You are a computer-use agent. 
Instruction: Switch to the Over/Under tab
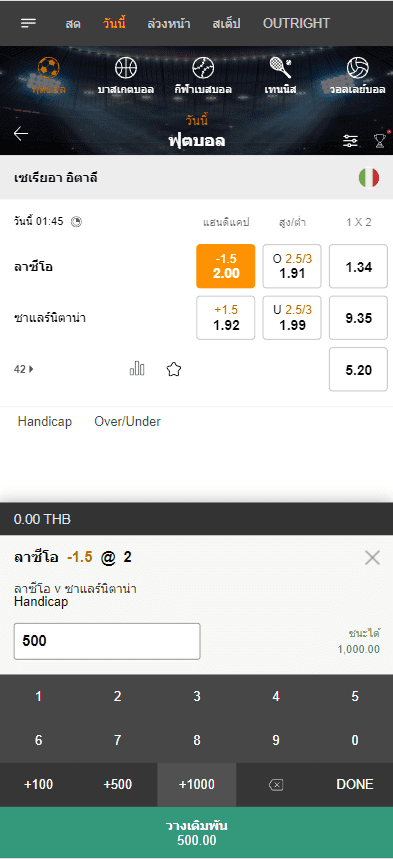[x=128, y=421]
